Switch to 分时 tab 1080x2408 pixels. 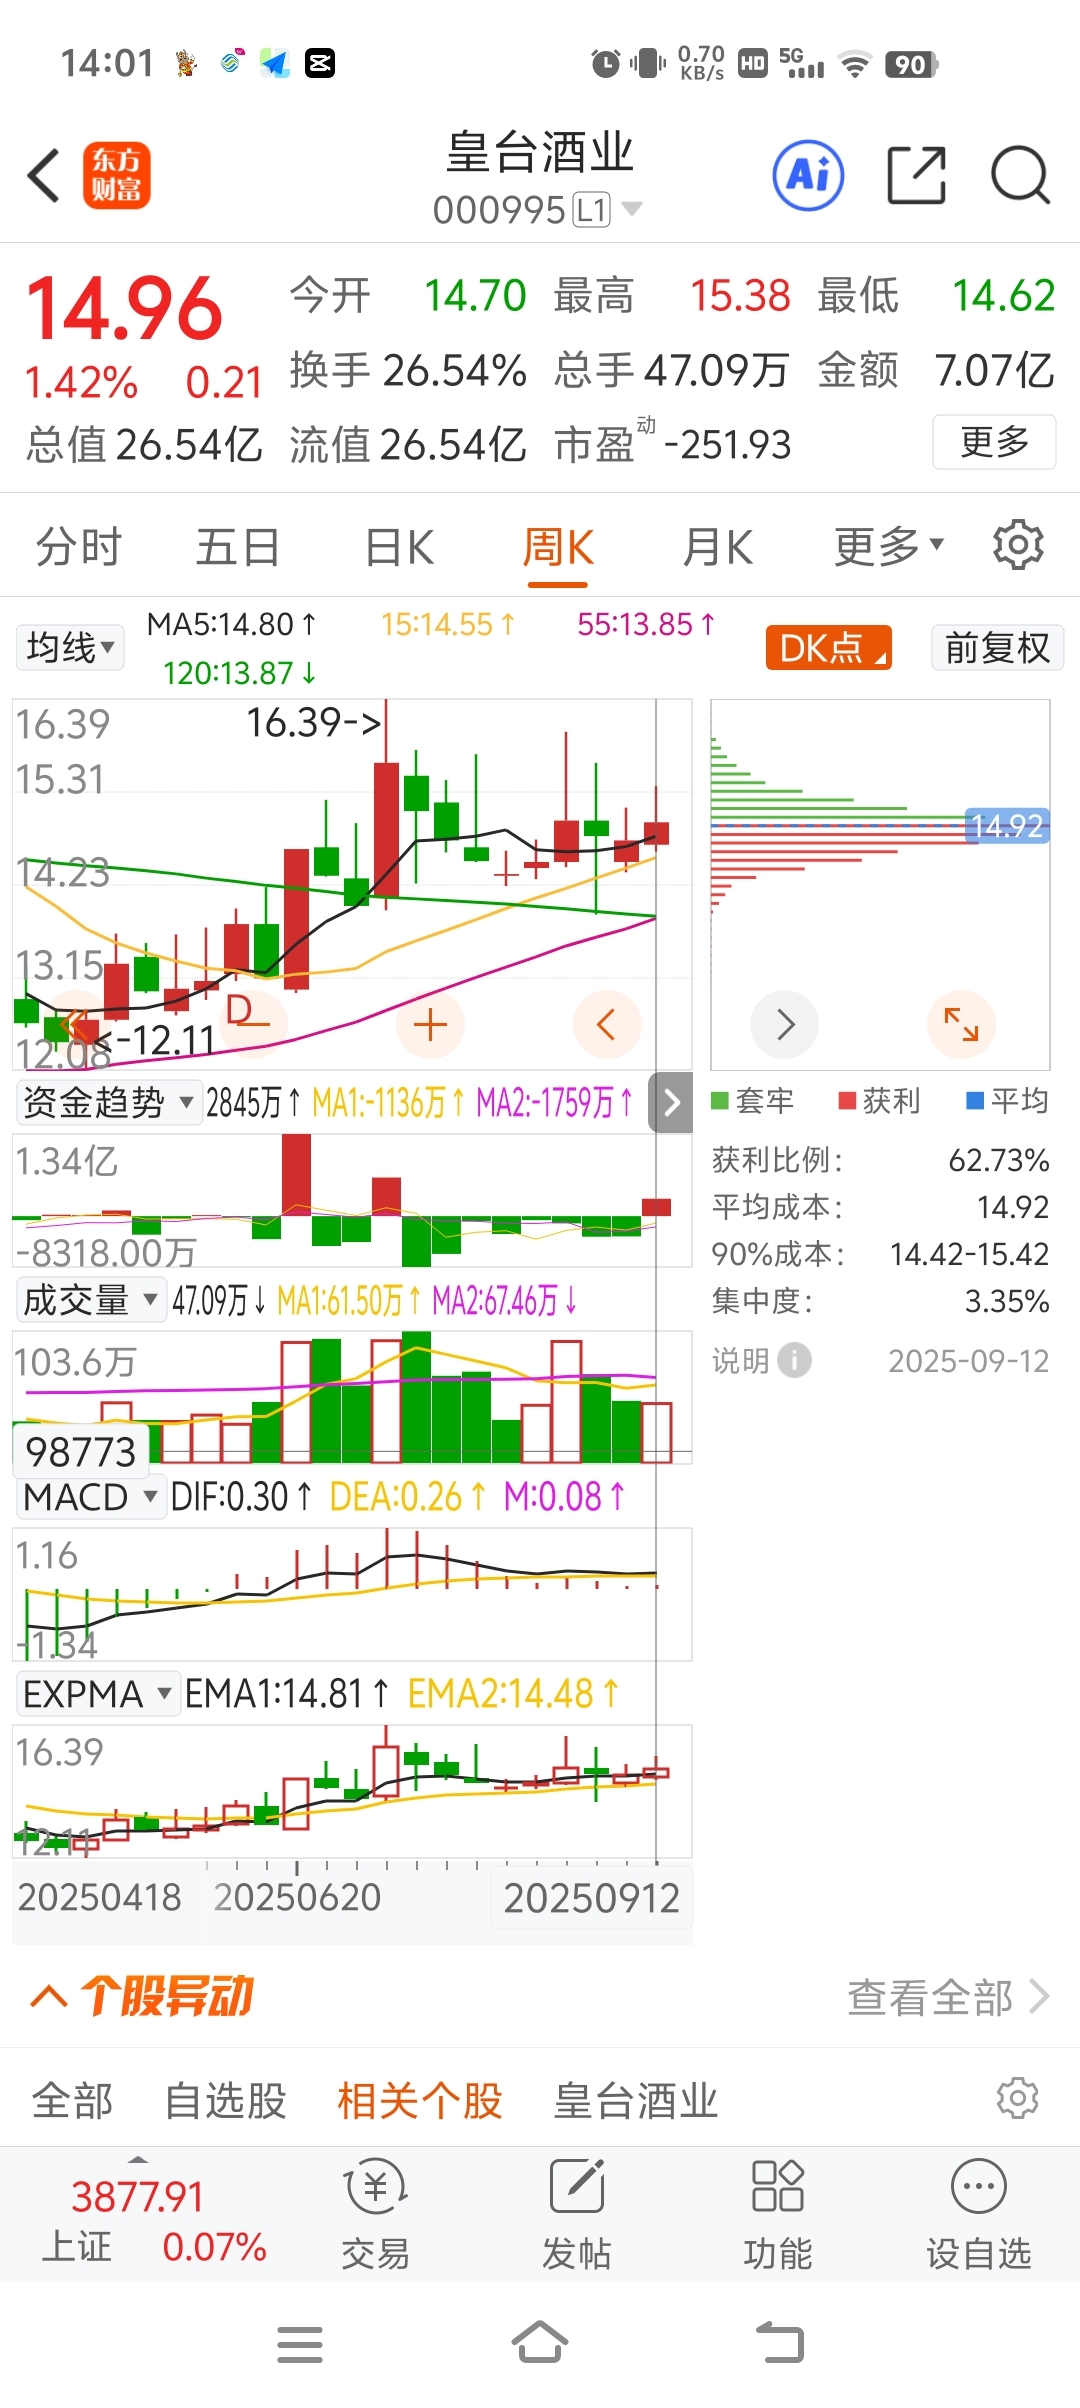tap(79, 547)
